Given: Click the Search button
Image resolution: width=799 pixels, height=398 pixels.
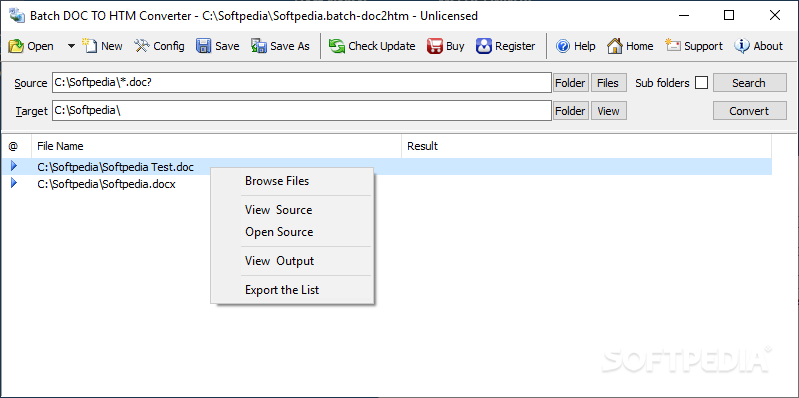Looking at the screenshot, I should pyautogui.click(x=750, y=83).
